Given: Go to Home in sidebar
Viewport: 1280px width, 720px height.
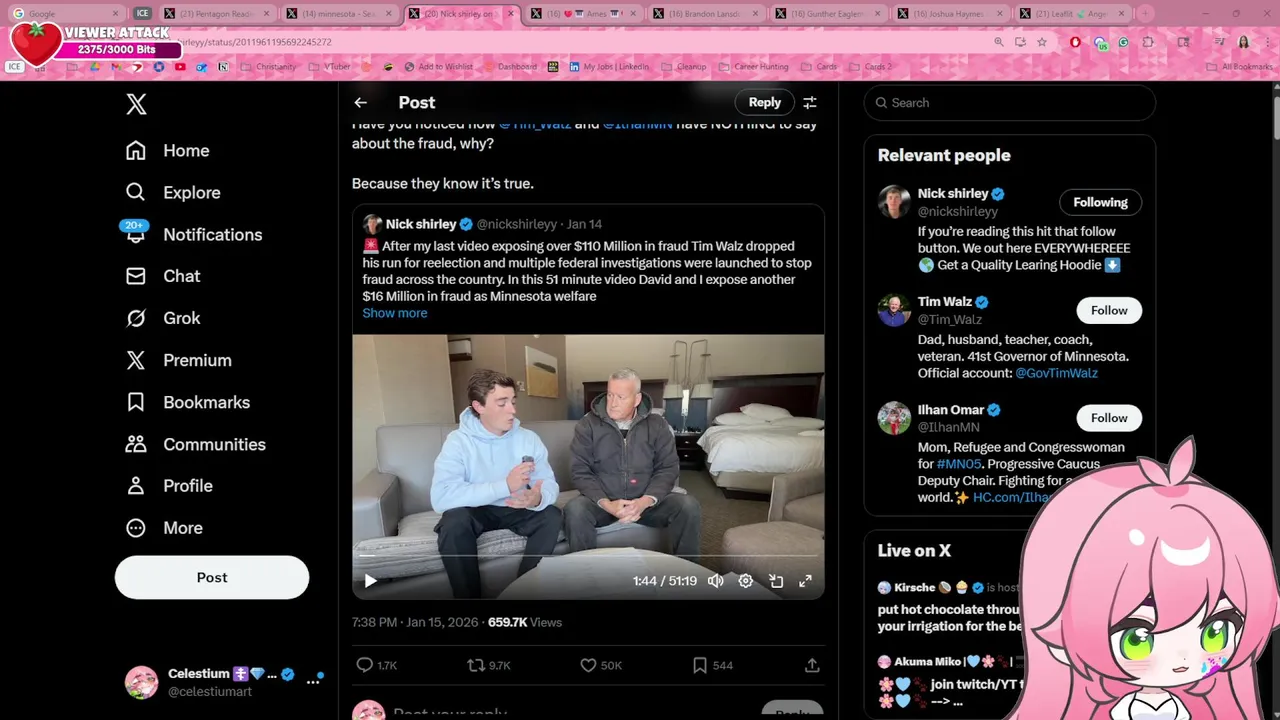Looking at the screenshot, I should click(167, 150).
